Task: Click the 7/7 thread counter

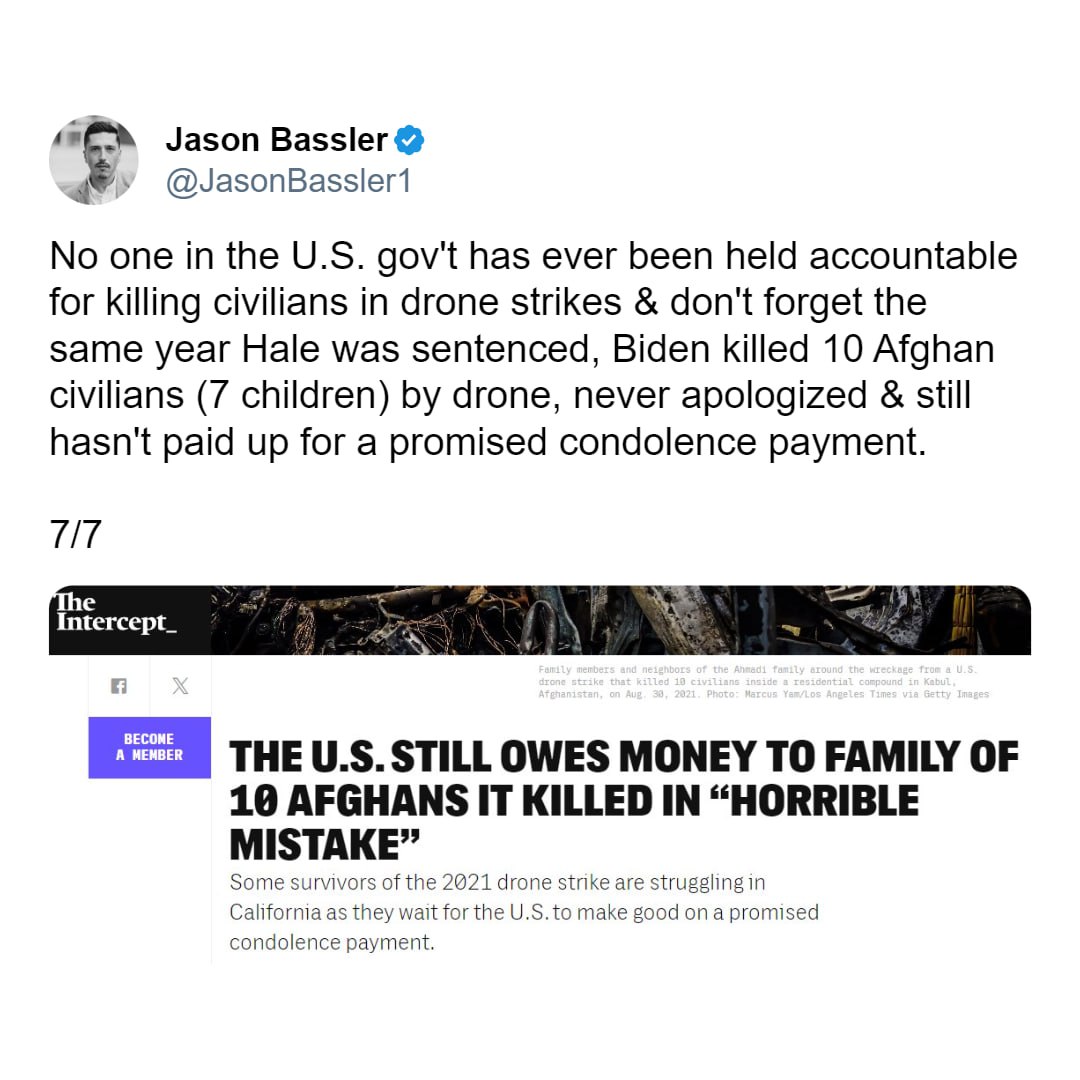Action: [x=76, y=534]
